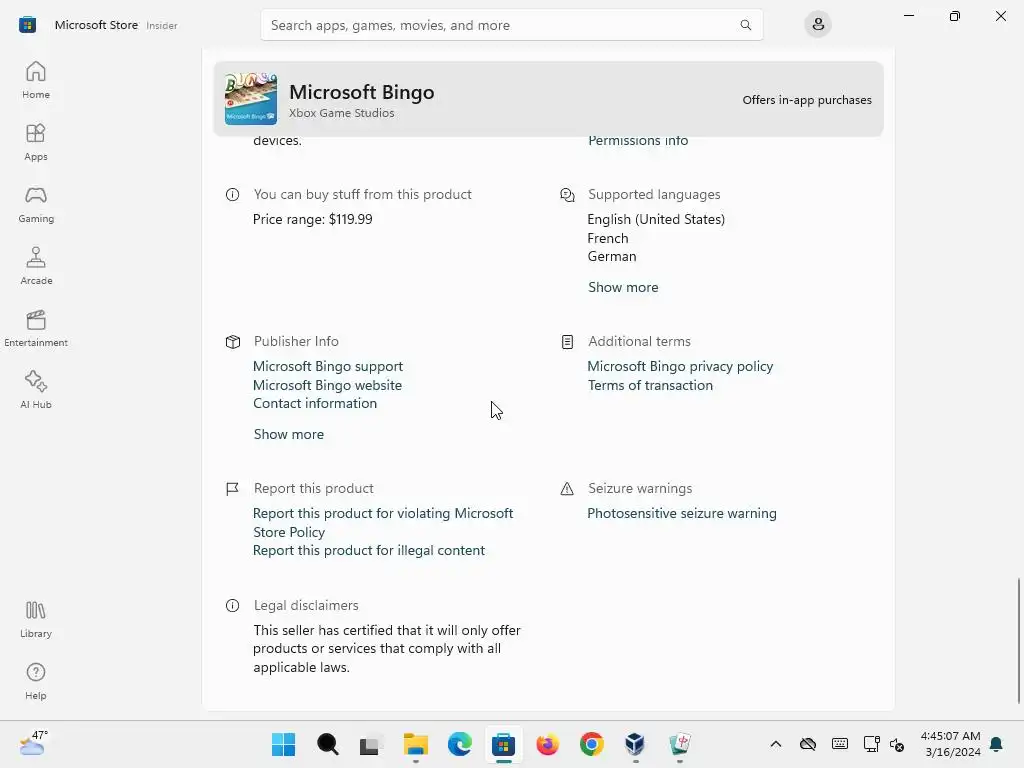
Task: Click the Seizure warnings triangle icon
Action: pos(567,488)
